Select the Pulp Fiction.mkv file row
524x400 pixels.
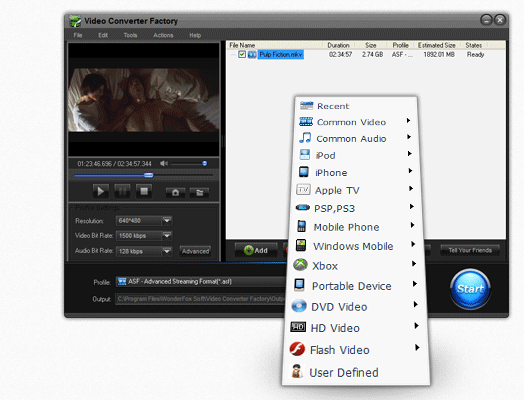pyautogui.click(x=366, y=54)
